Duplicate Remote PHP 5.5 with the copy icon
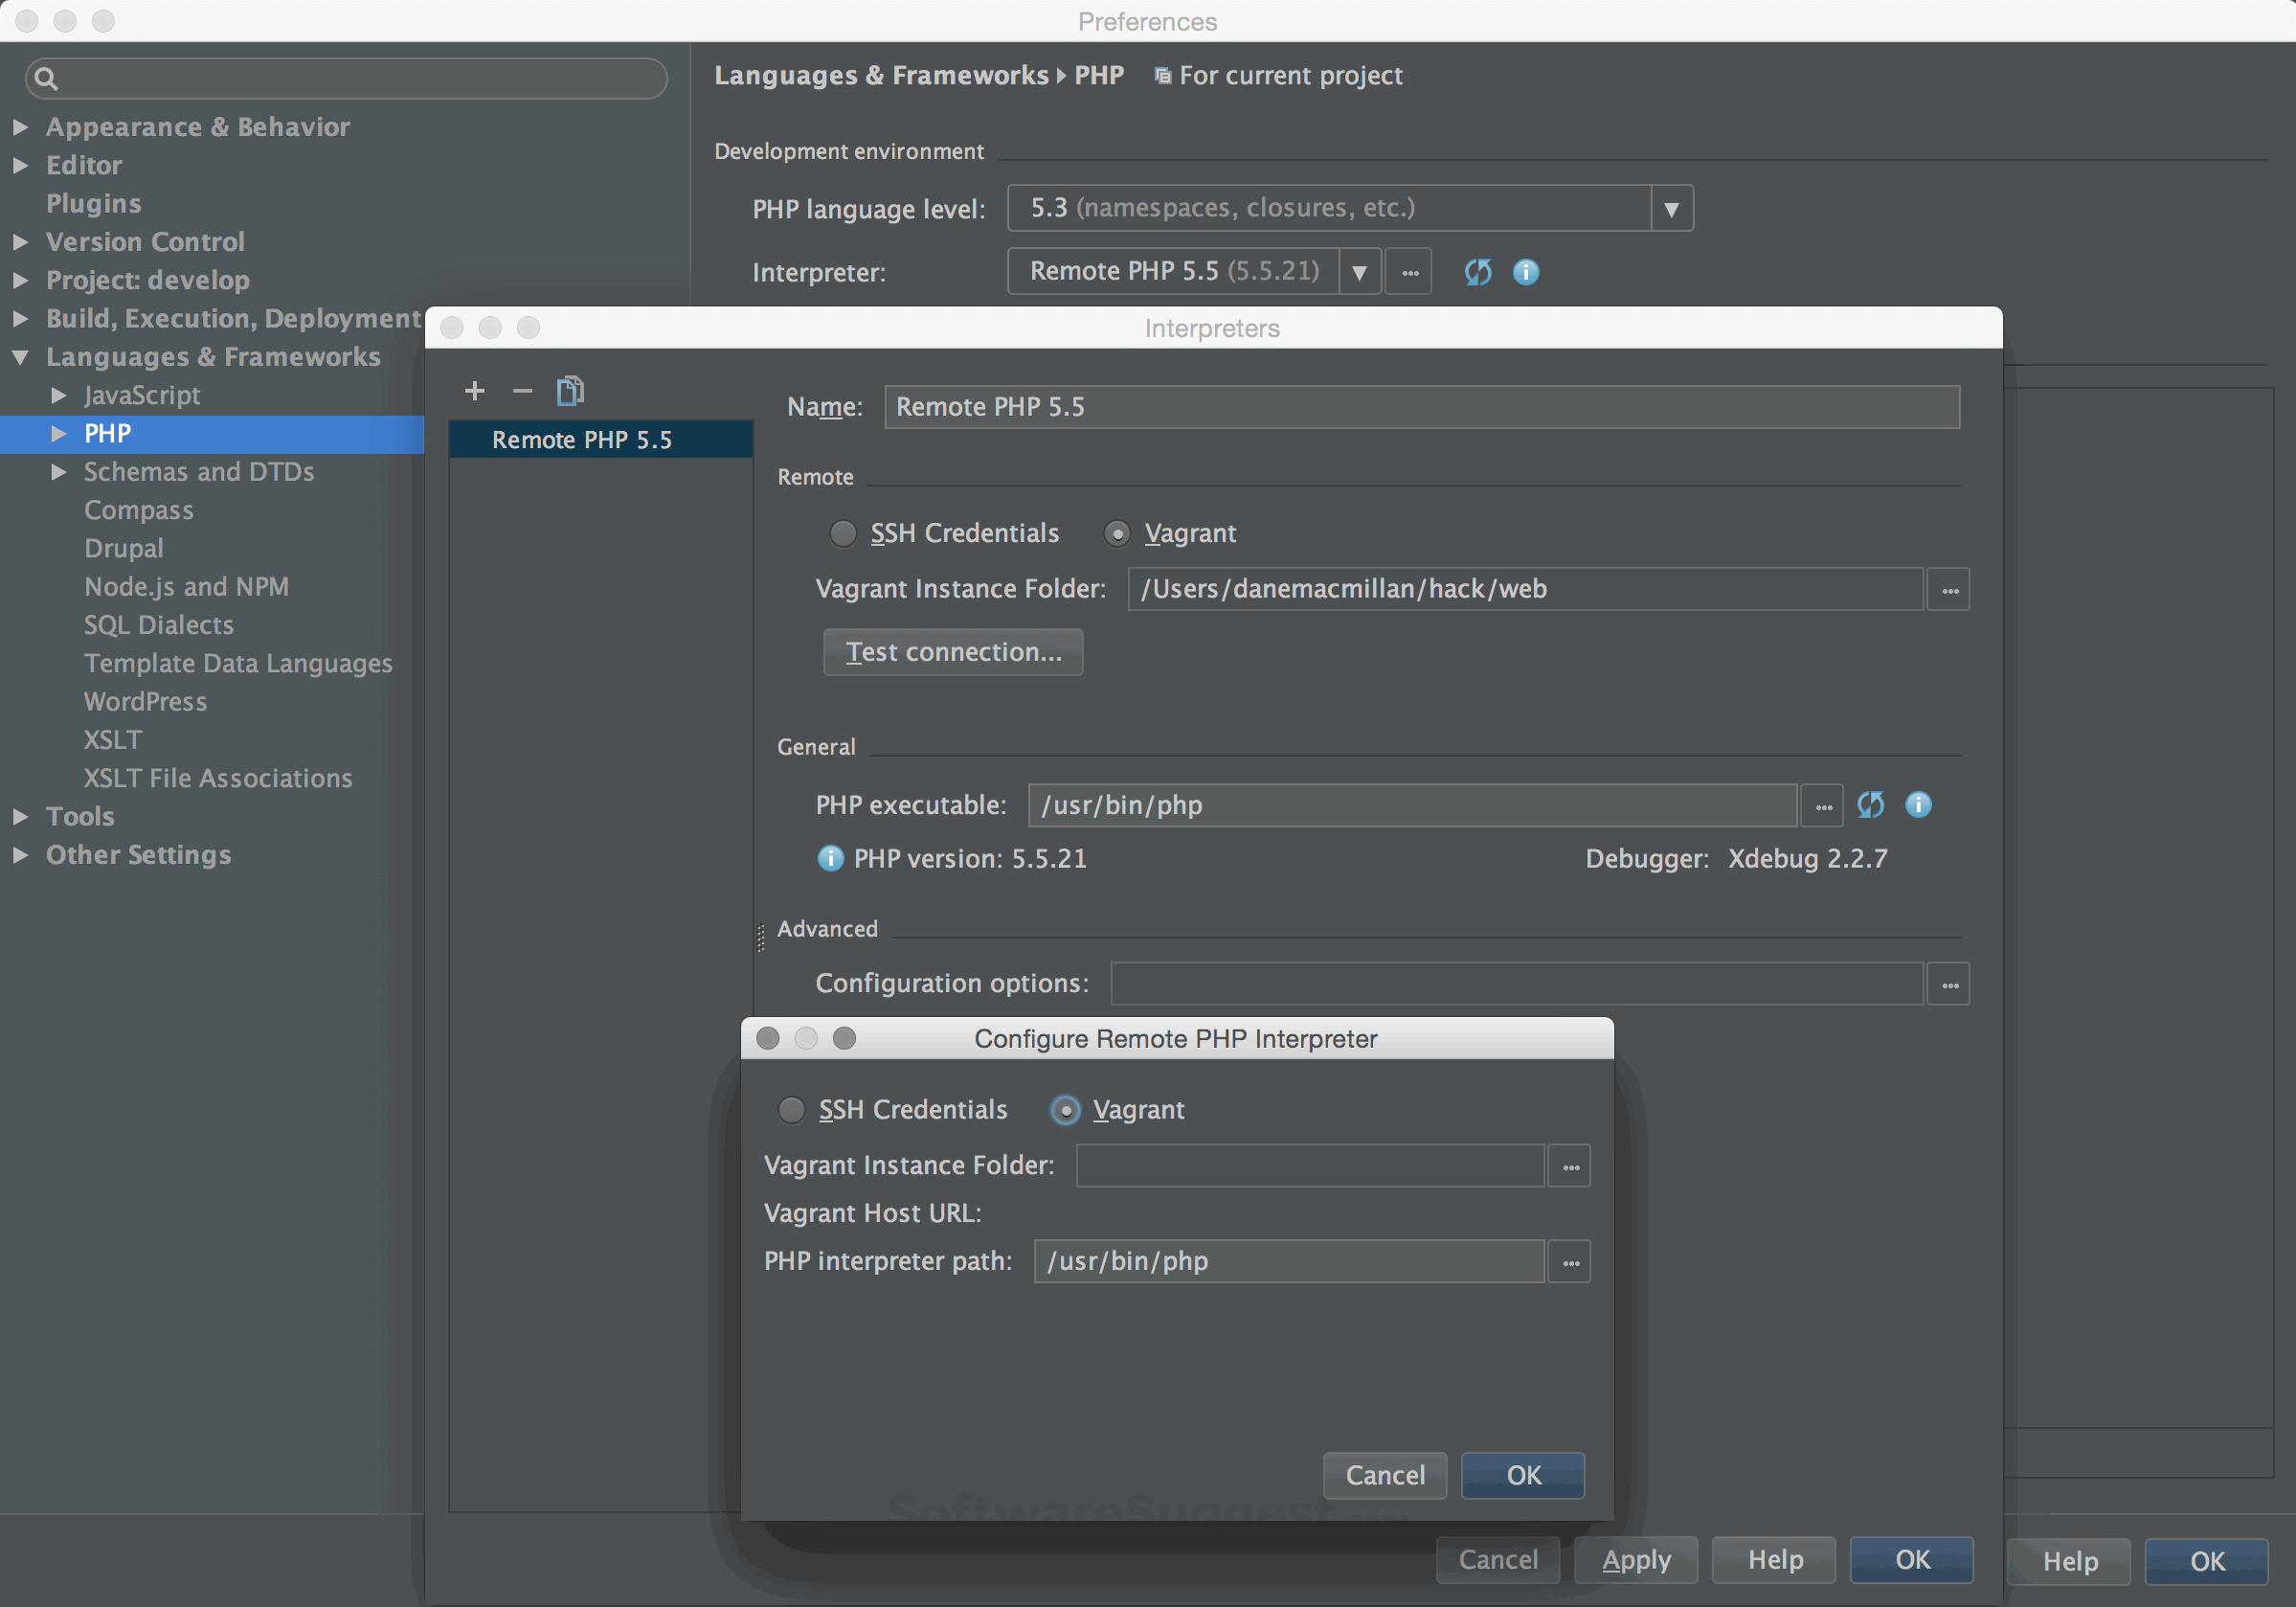Screen dimensions: 2296x1607 [x=569, y=390]
